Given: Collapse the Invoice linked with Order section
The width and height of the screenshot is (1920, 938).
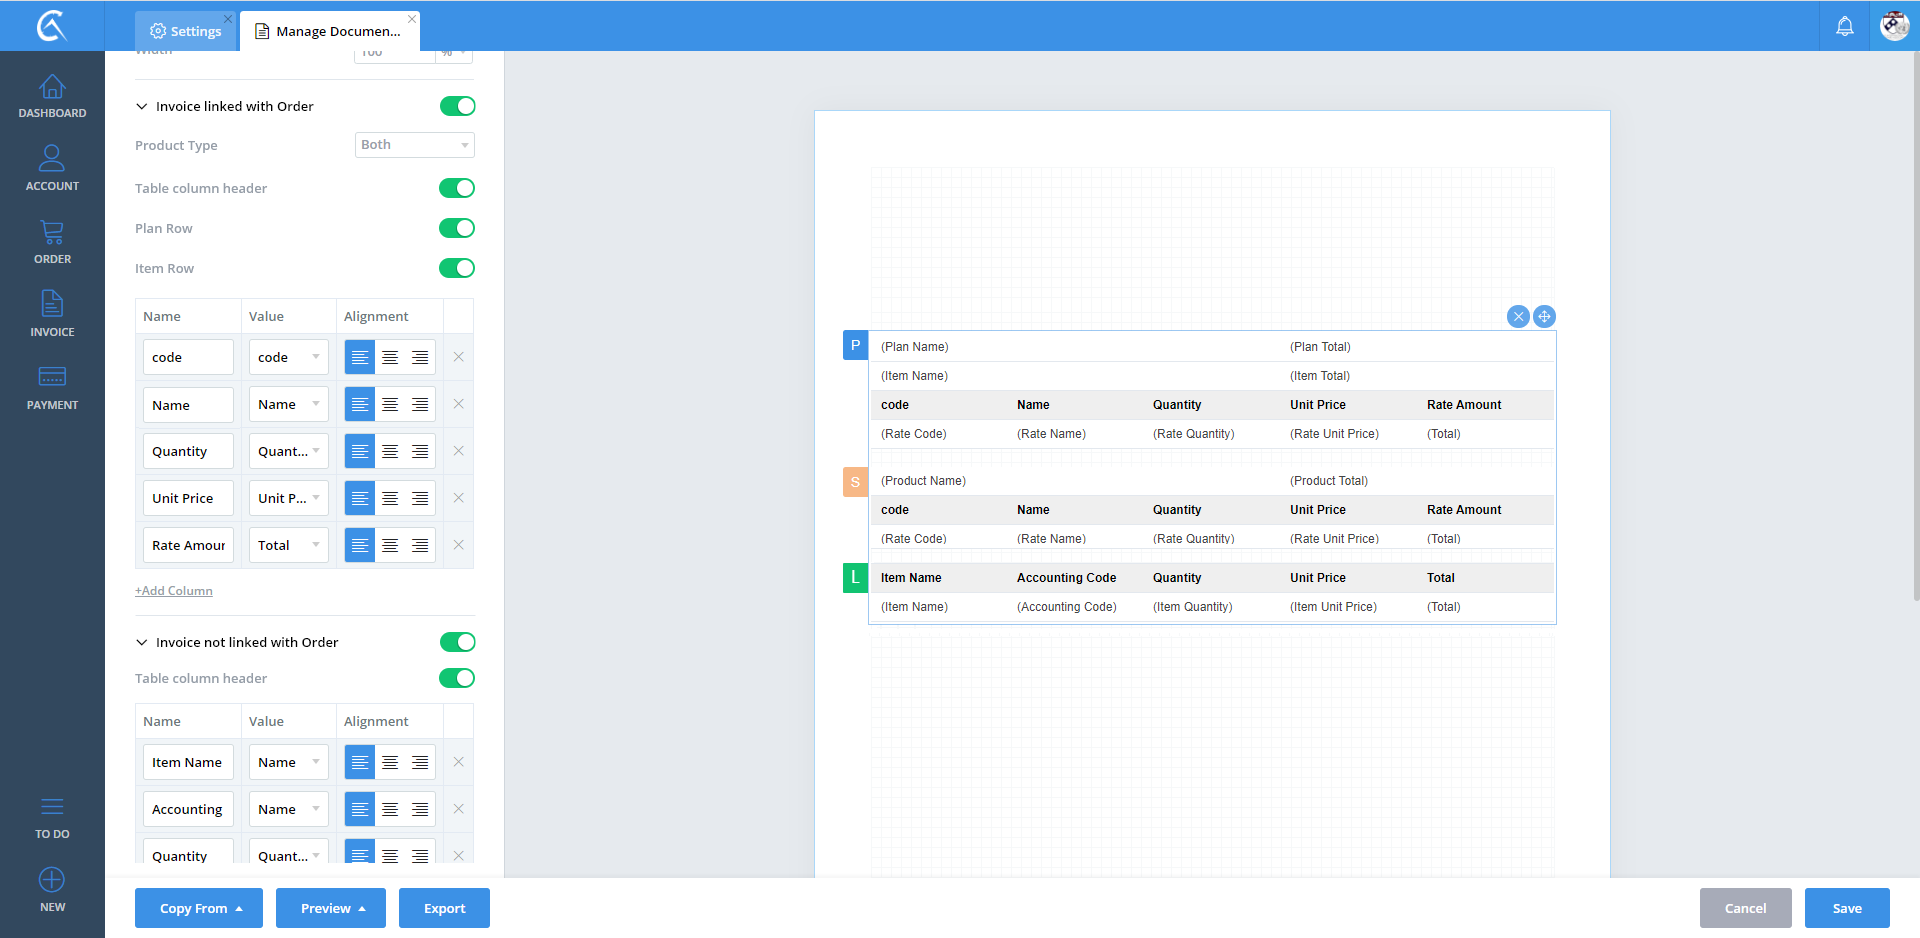Looking at the screenshot, I should pyautogui.click(x=142, y=106).
